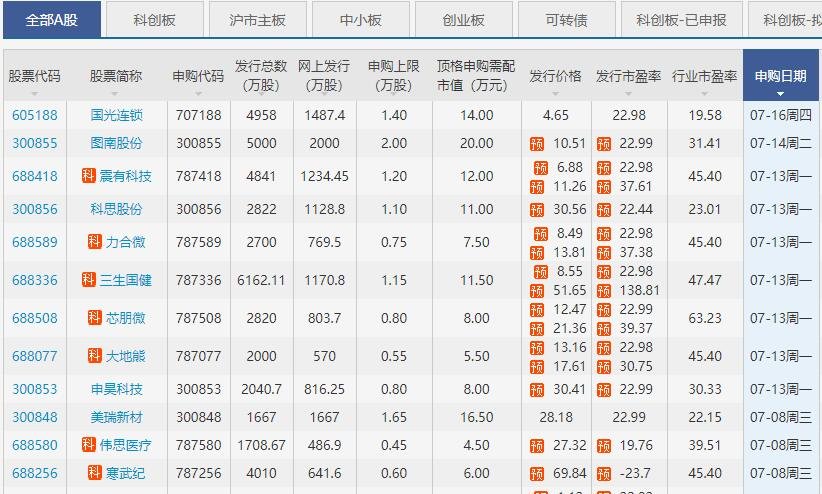Open the 可转债 tab
The width and height of the screenshot is (822, 494).
(567, 20)
